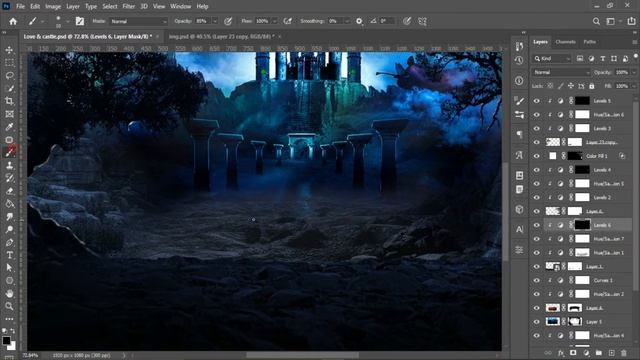Open the Window menu
Screen dimensions: 640x360
(x=180, y=7)
